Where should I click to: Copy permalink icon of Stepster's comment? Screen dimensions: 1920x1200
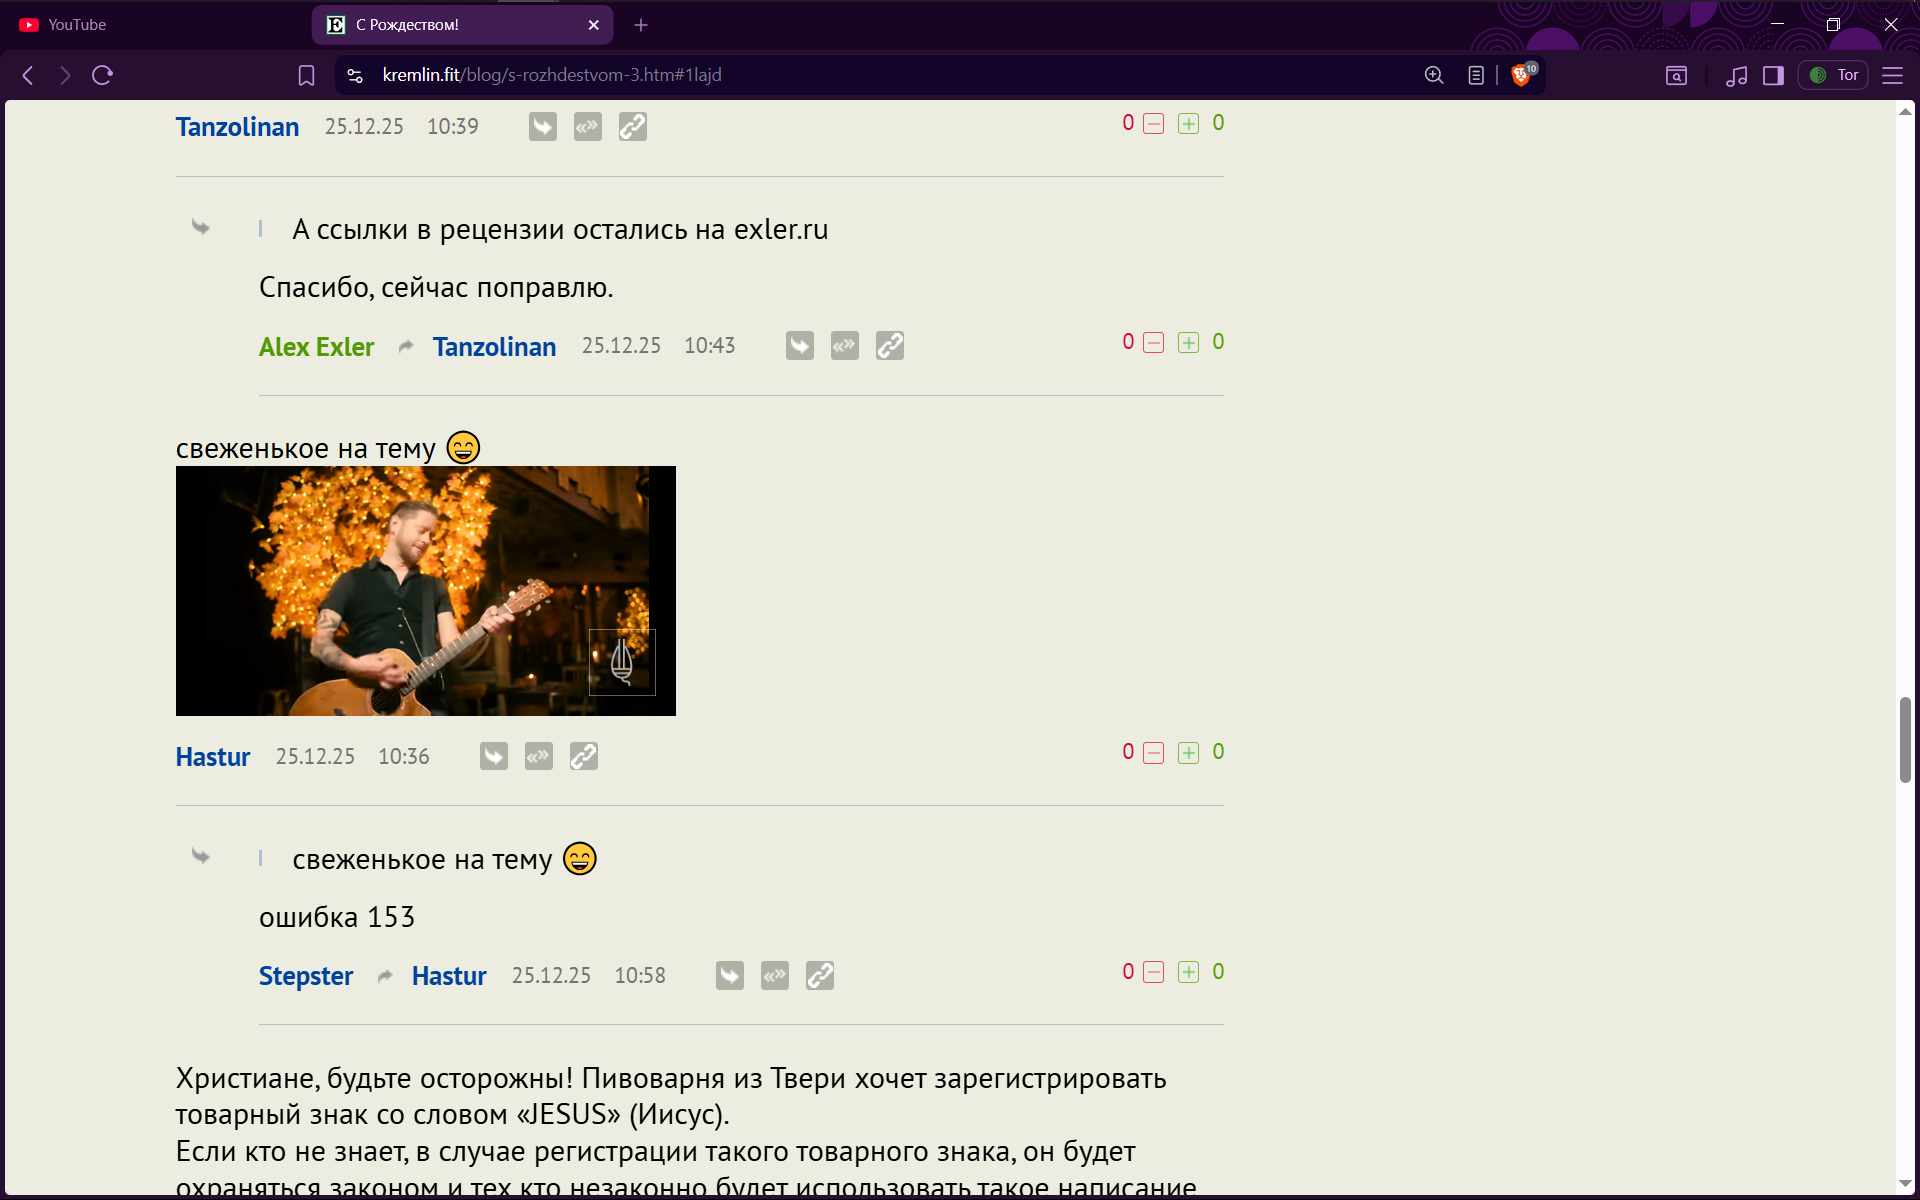pos(820,976)
